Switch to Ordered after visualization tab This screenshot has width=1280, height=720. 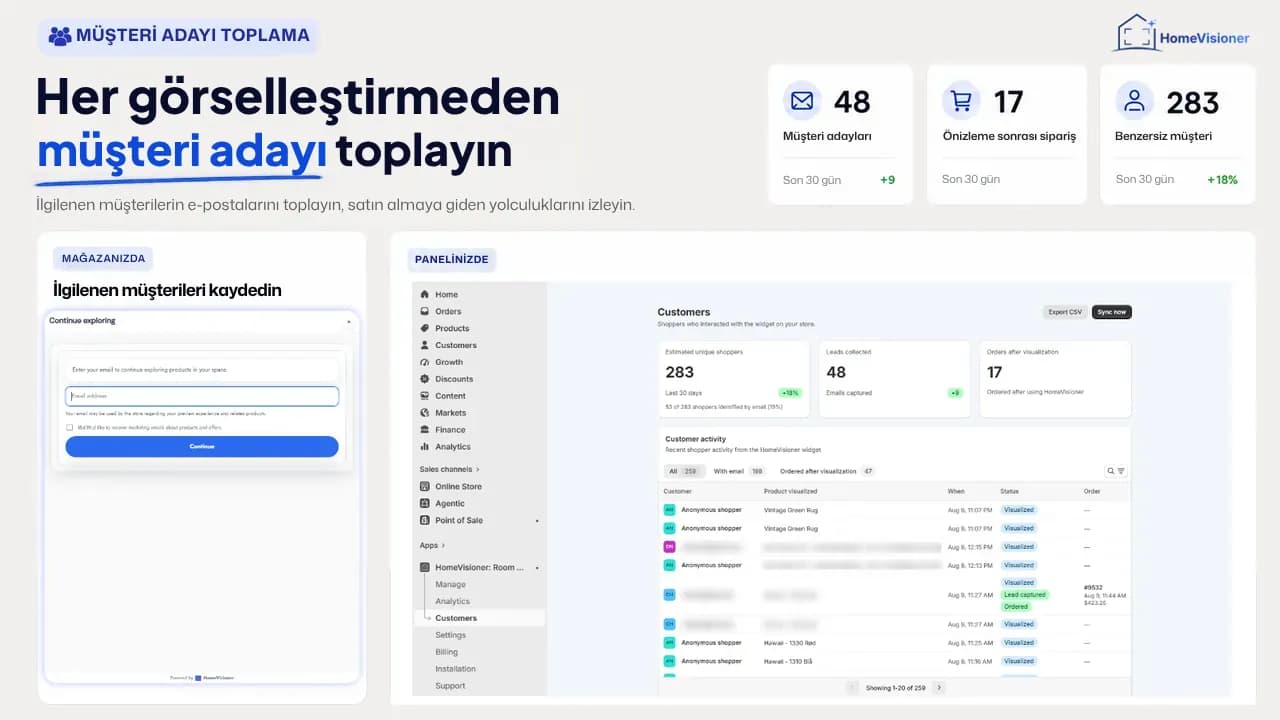[x=827, y=471]
